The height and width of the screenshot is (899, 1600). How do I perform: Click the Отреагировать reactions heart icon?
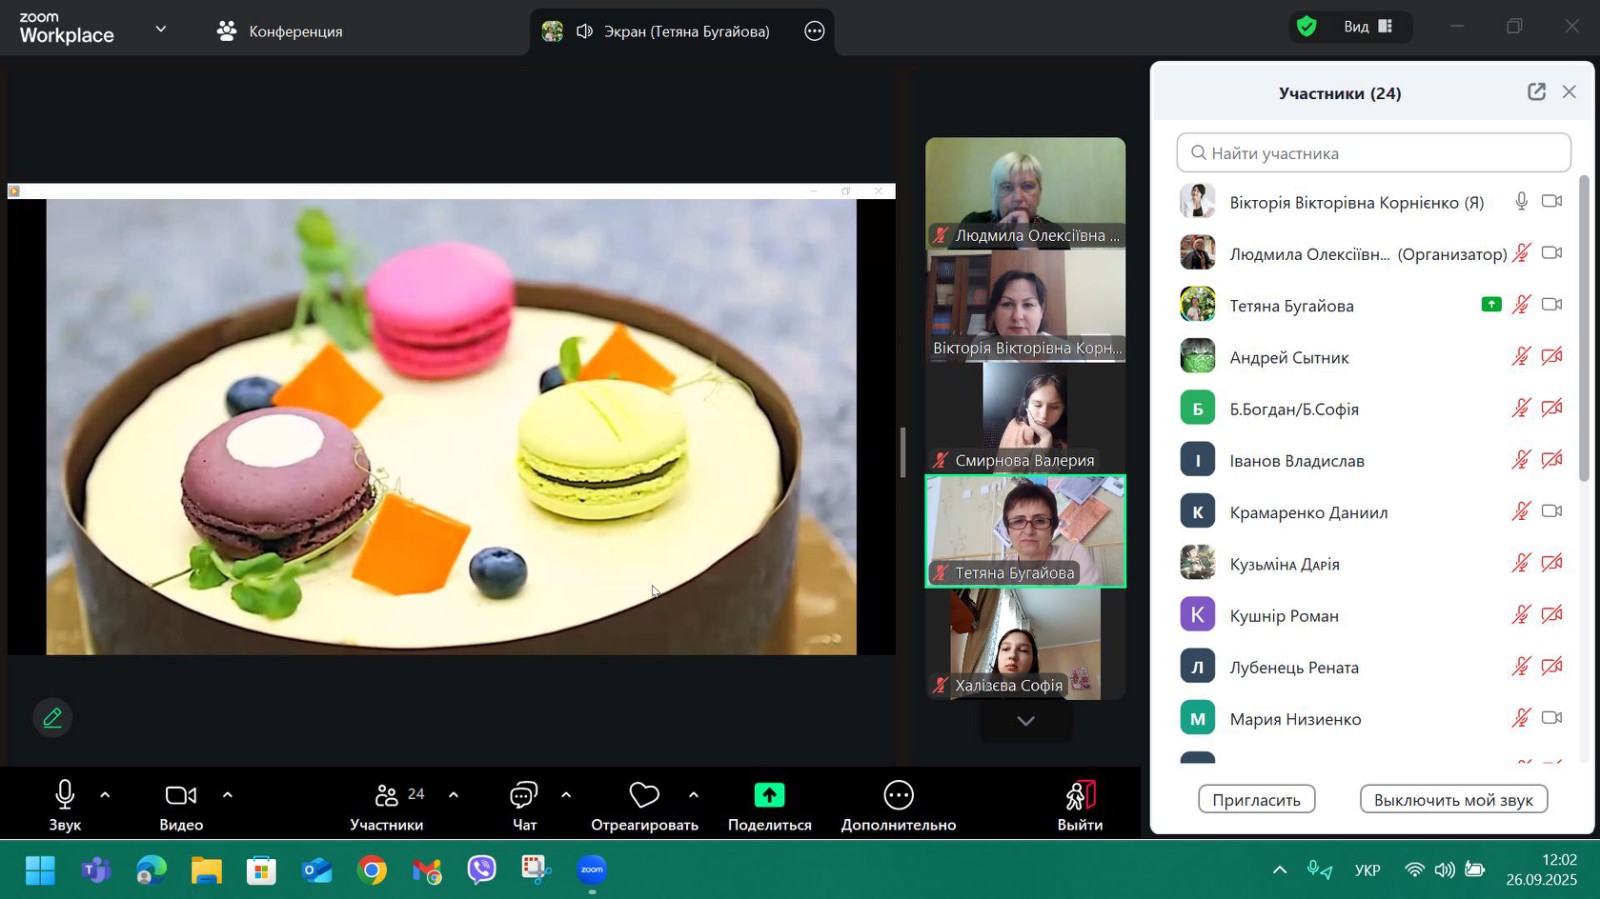coord(644,796)
